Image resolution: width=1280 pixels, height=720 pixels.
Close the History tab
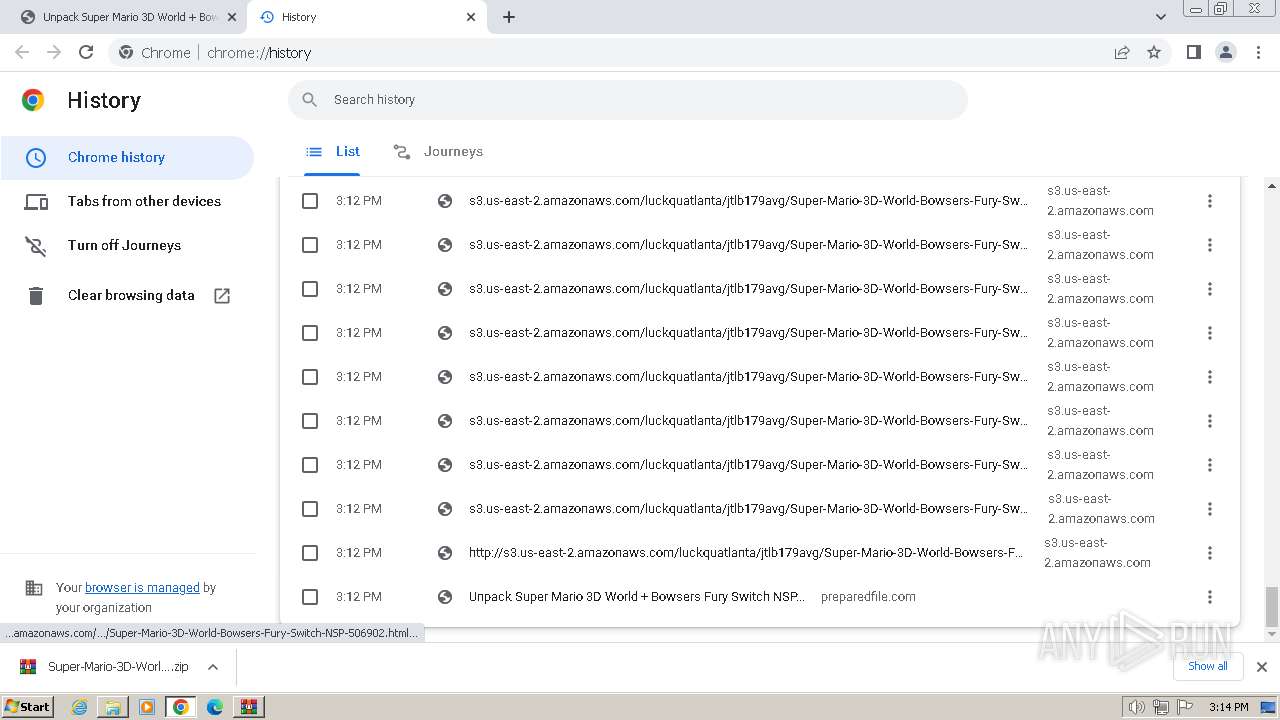[471, 17]
